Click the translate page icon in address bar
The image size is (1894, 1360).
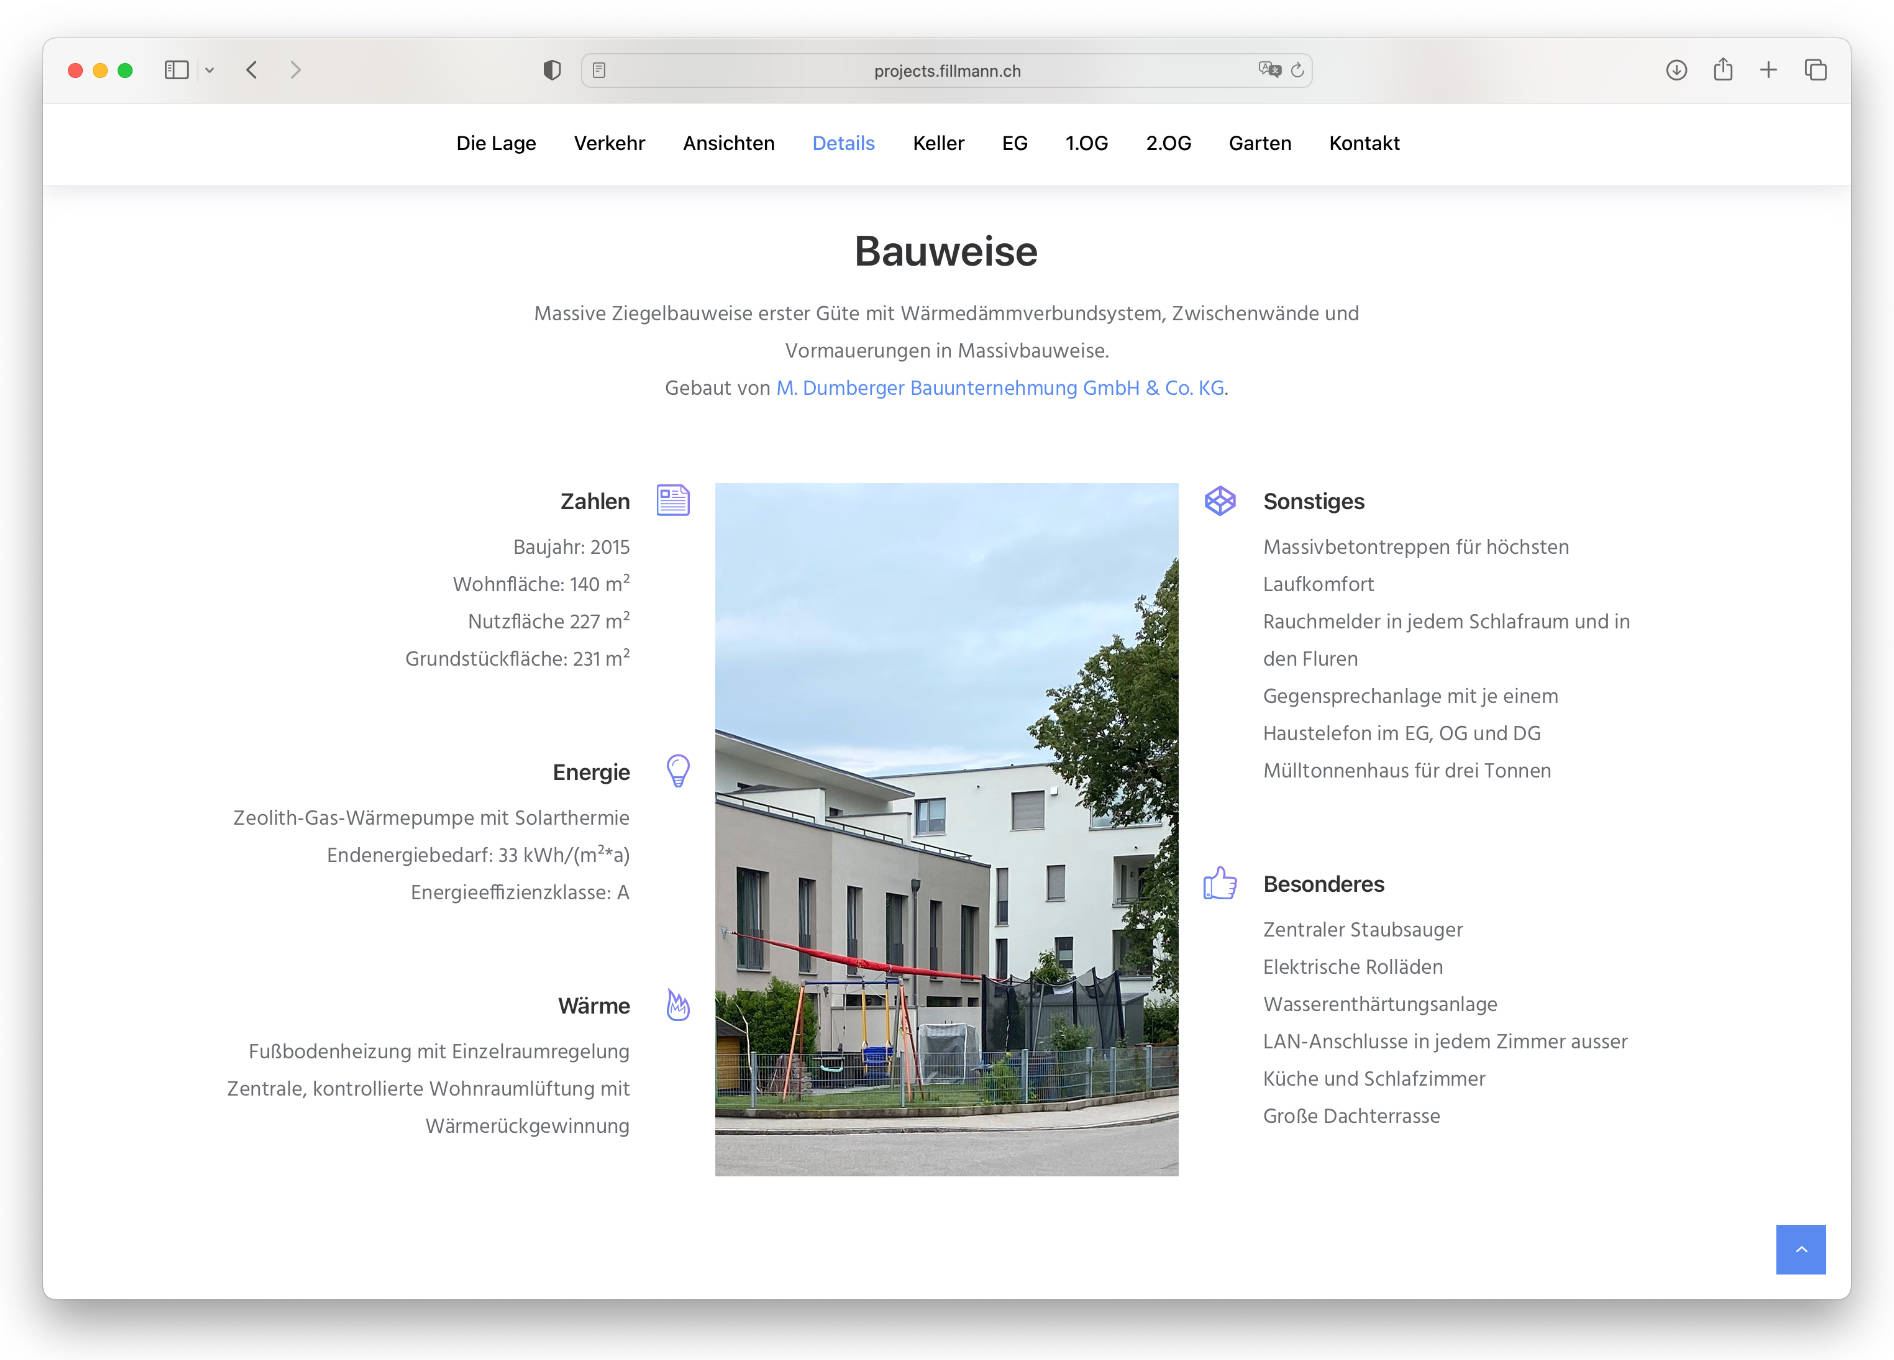[1269, 70]
